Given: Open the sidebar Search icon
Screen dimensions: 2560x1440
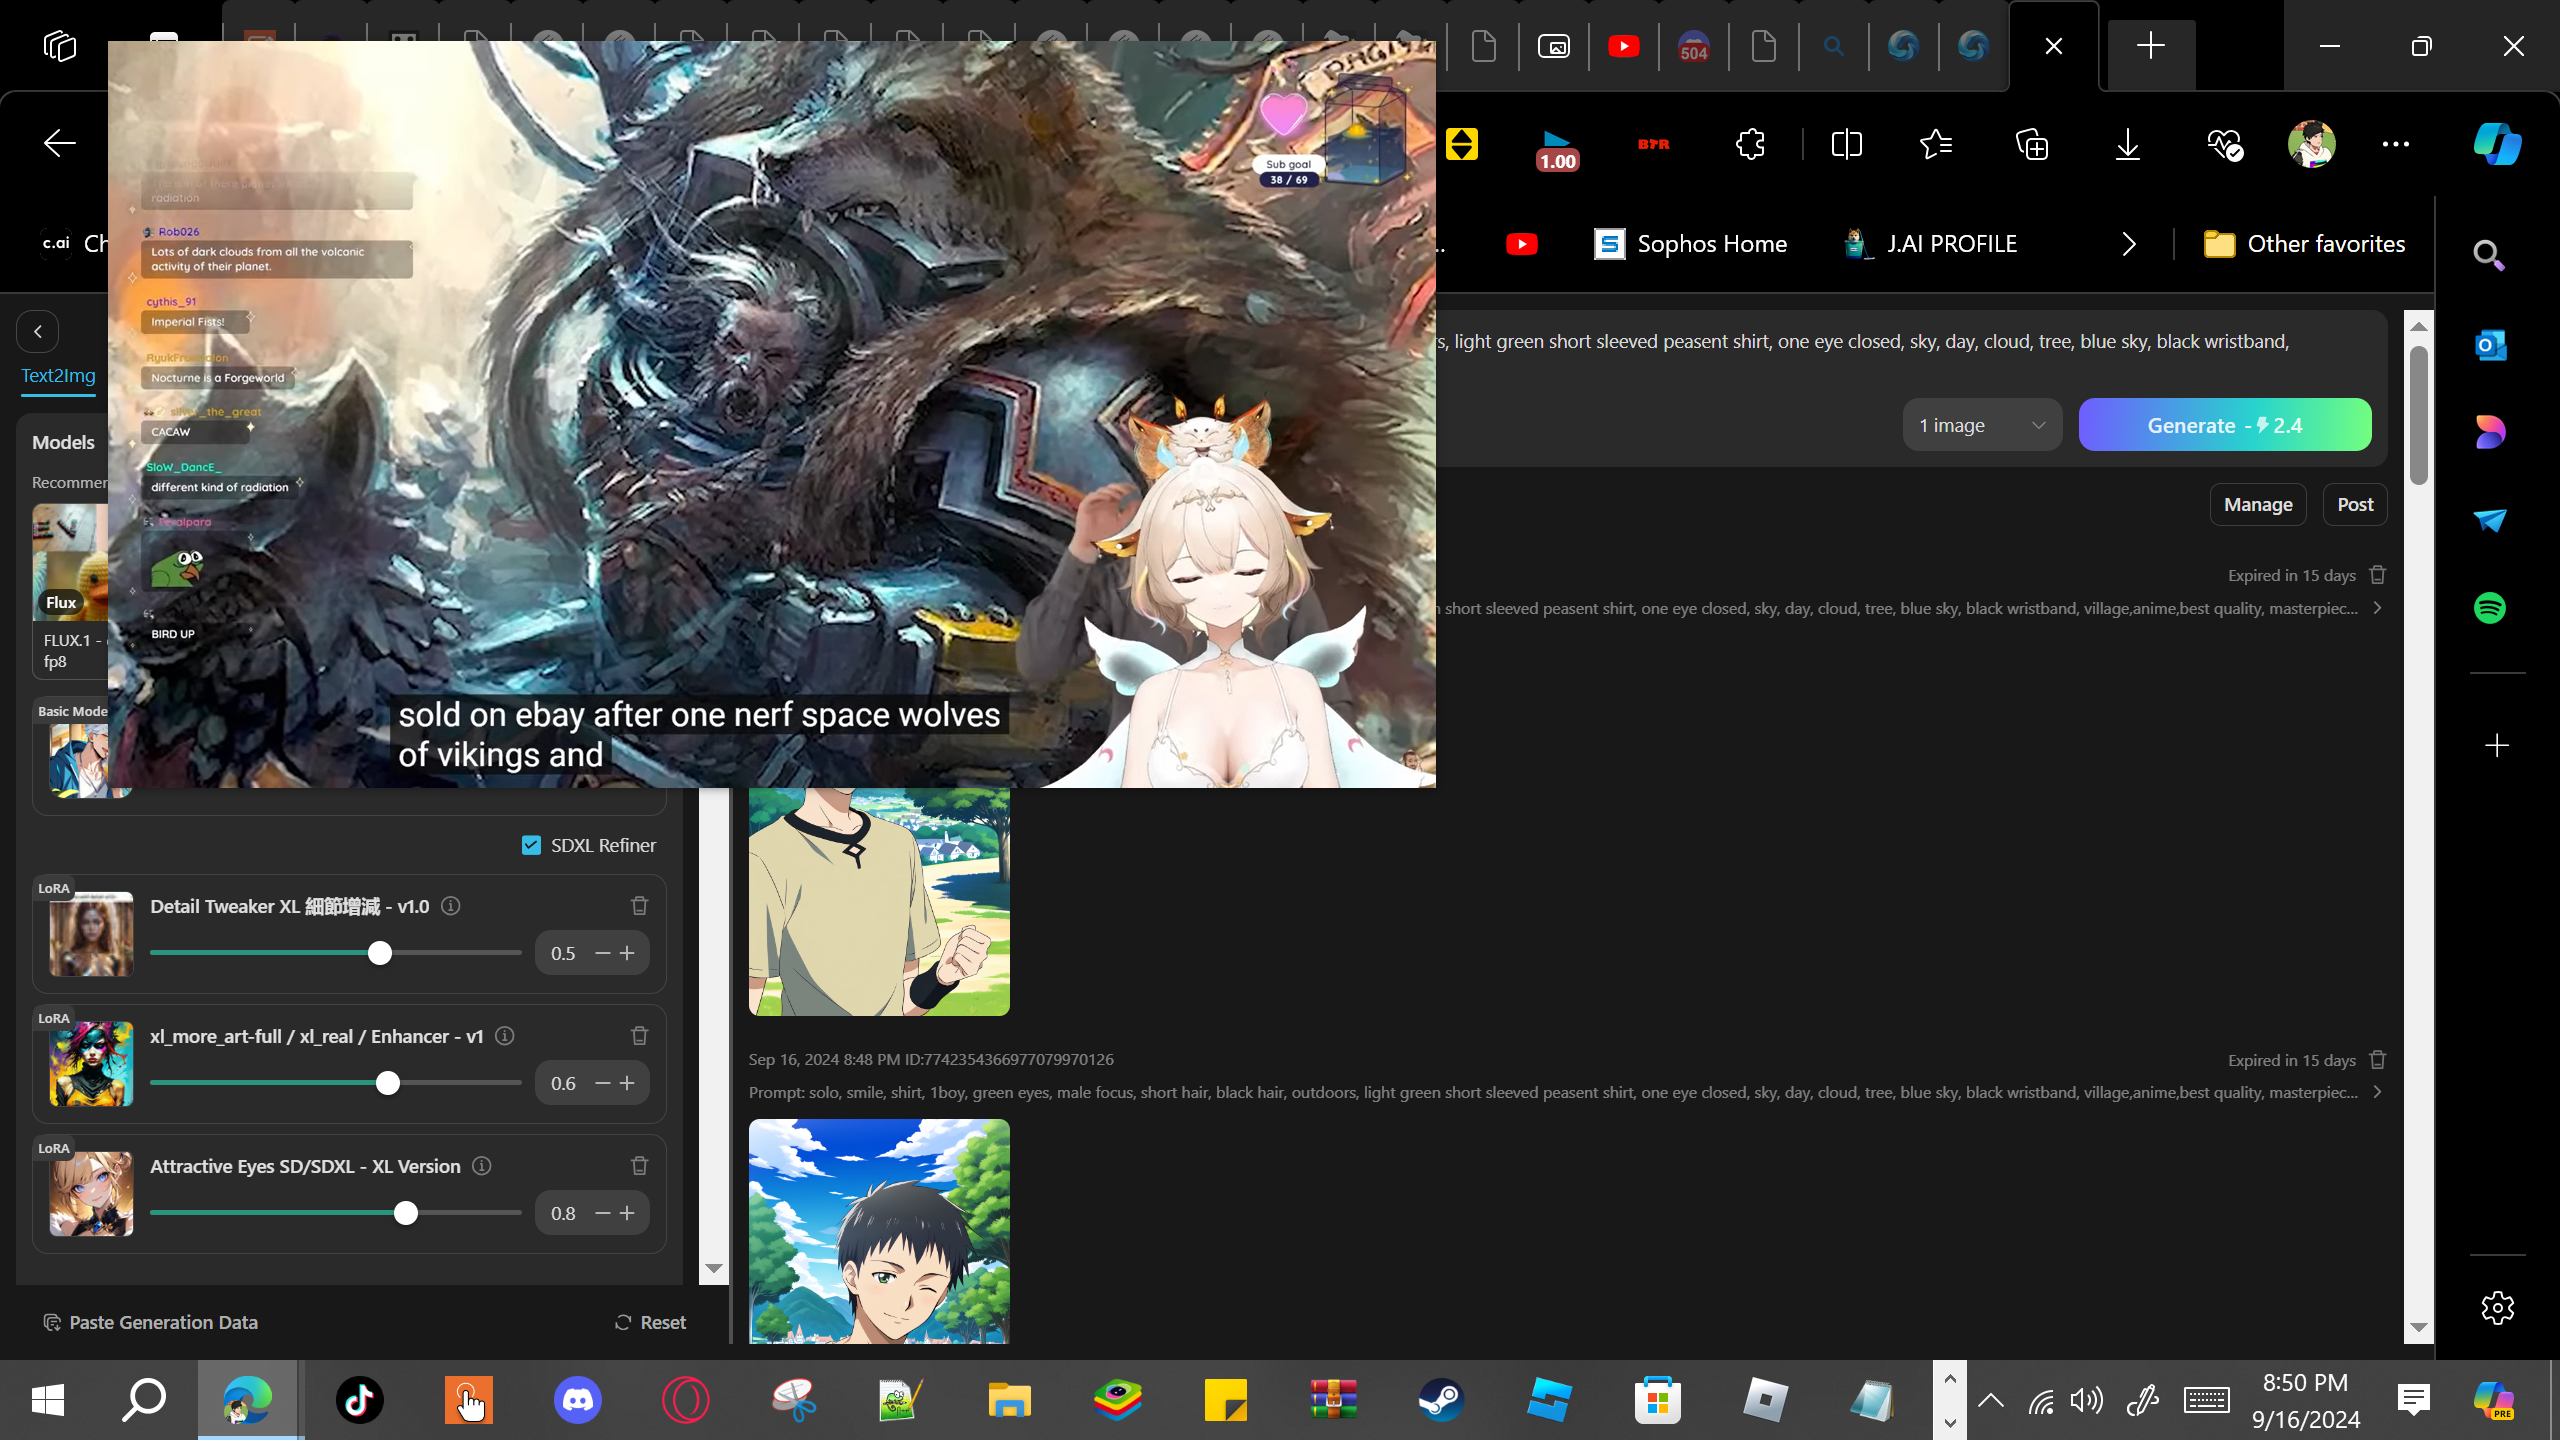Looking at the screenshot, I should coord(2489,256).
